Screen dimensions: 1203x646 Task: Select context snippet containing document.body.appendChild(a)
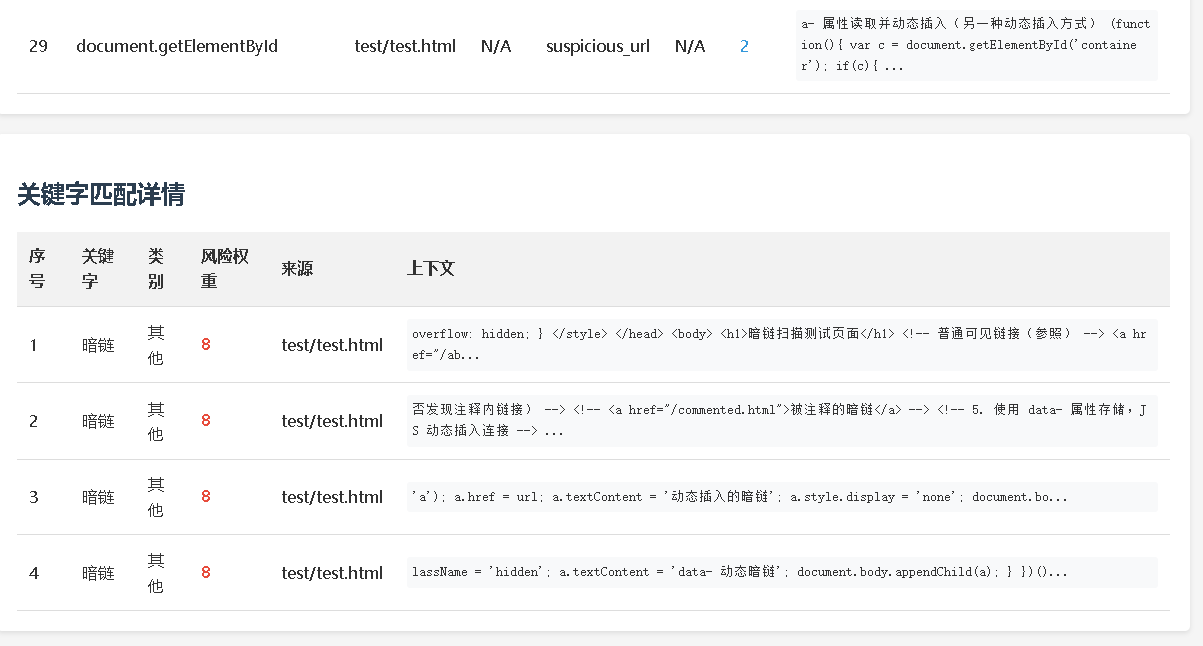[x=740, y=573]
